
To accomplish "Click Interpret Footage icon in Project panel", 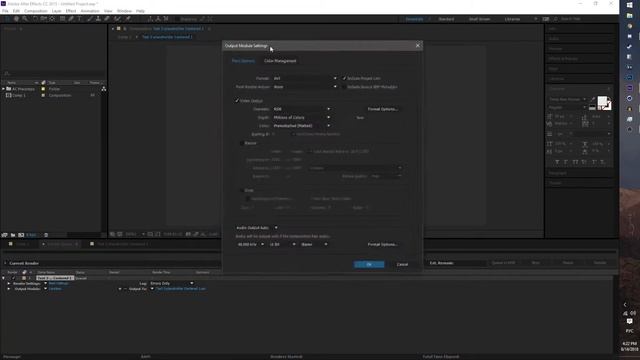I will tap(4, 235).
